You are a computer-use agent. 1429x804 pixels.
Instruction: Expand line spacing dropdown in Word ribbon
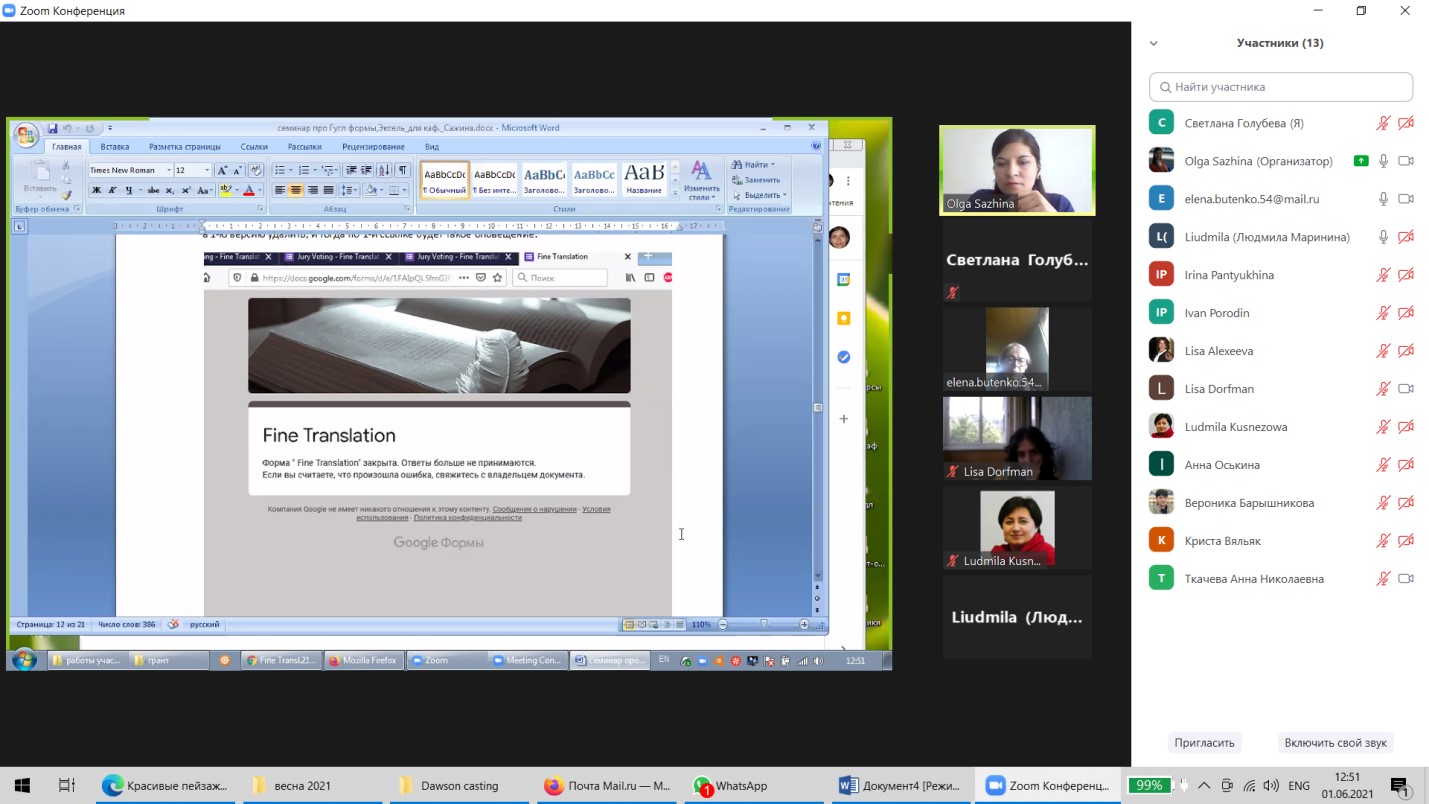[356, 190]
